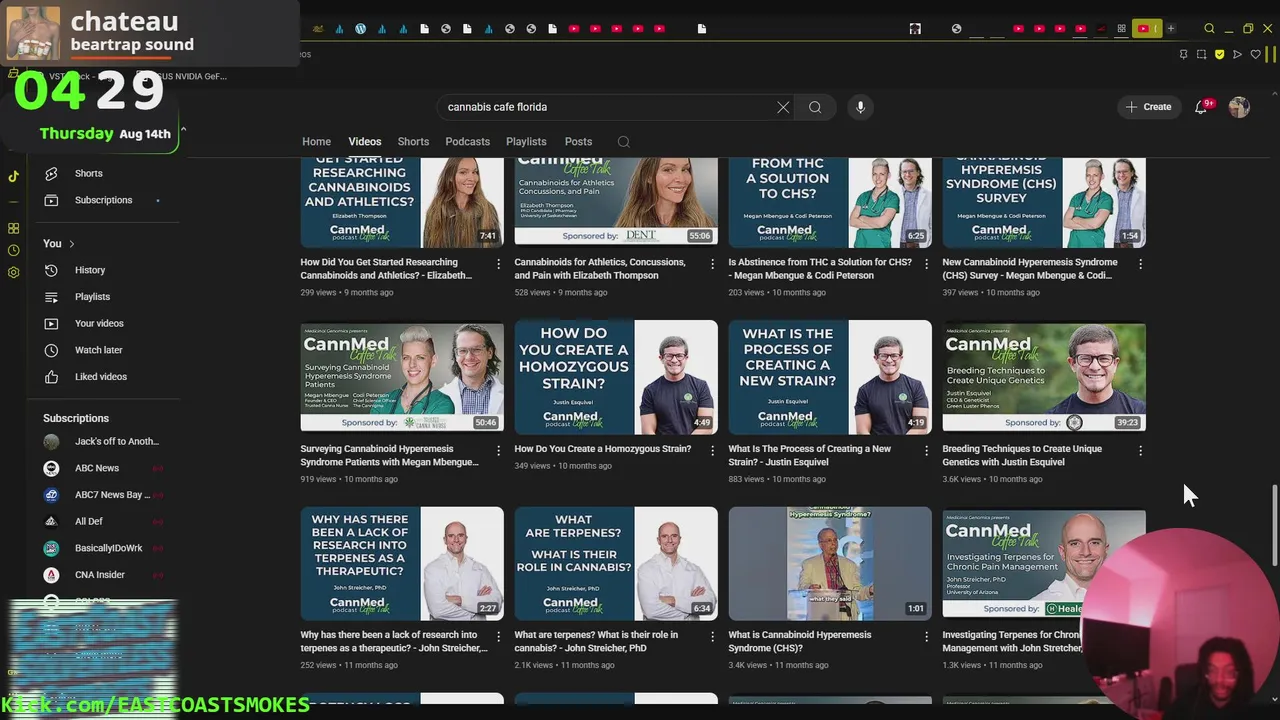Open the account avatar menu
Screen dimensions: 1280x720
(x=1239, y=107)
